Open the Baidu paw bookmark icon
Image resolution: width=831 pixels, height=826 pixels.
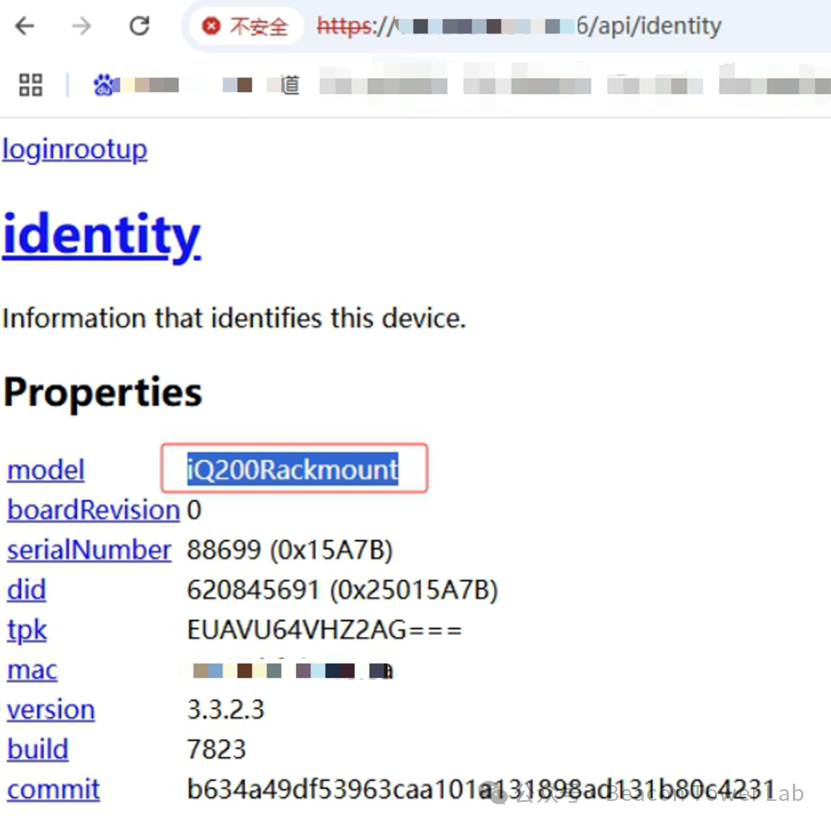(105, 85)
